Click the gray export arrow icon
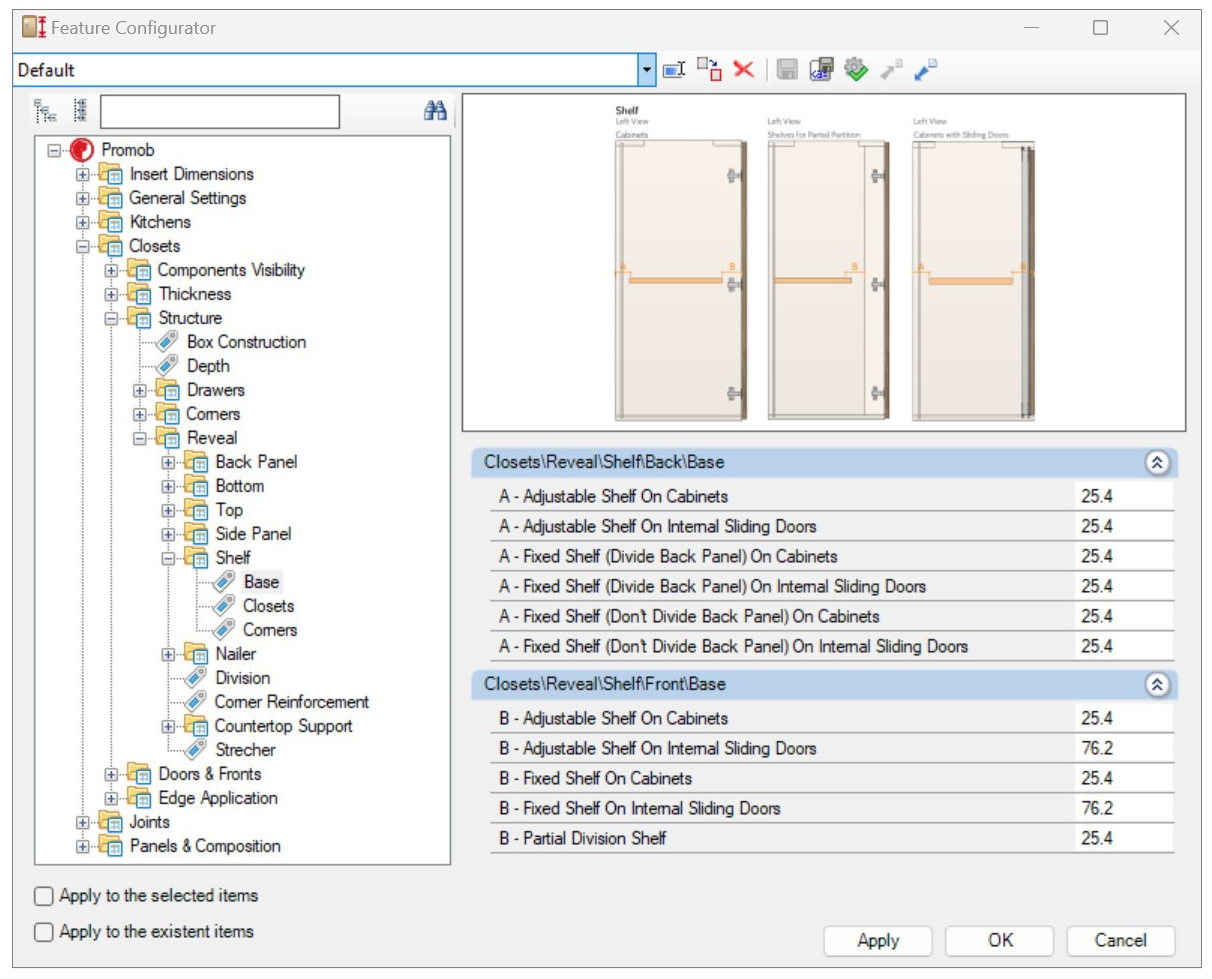 pos(891,70)
